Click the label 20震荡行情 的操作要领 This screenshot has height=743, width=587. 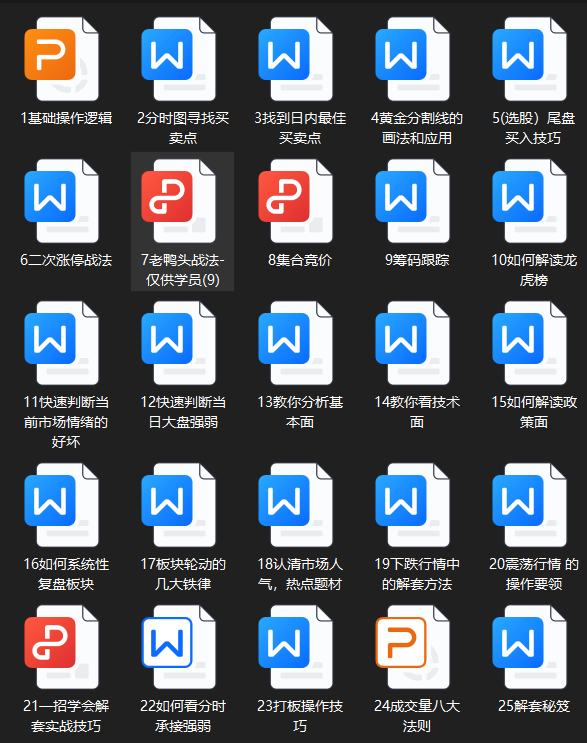[x=534, y=574]
